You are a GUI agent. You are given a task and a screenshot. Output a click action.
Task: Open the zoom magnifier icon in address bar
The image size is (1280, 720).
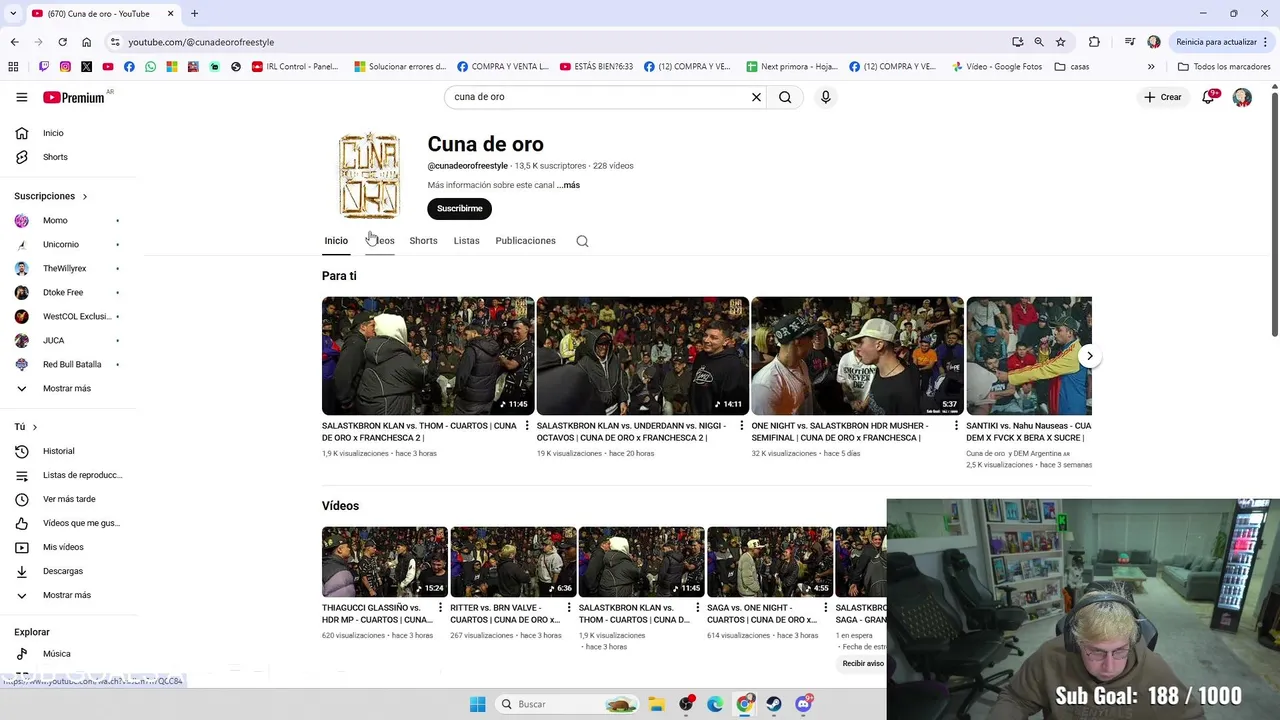click(1039, 42)
